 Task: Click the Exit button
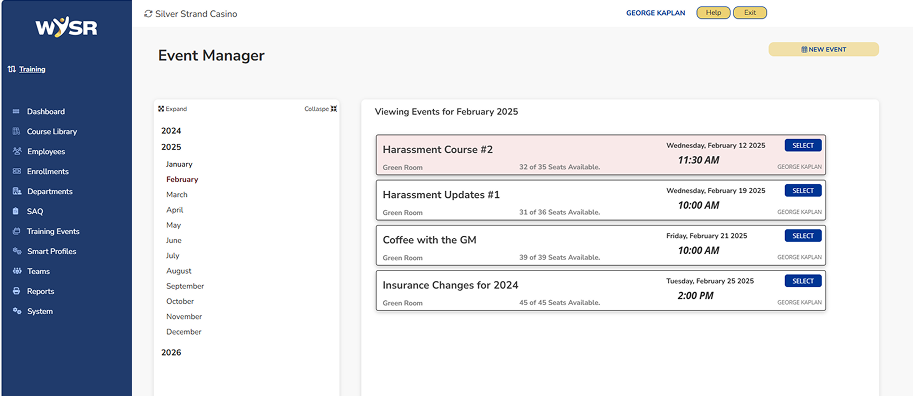(x=749, y=13)
